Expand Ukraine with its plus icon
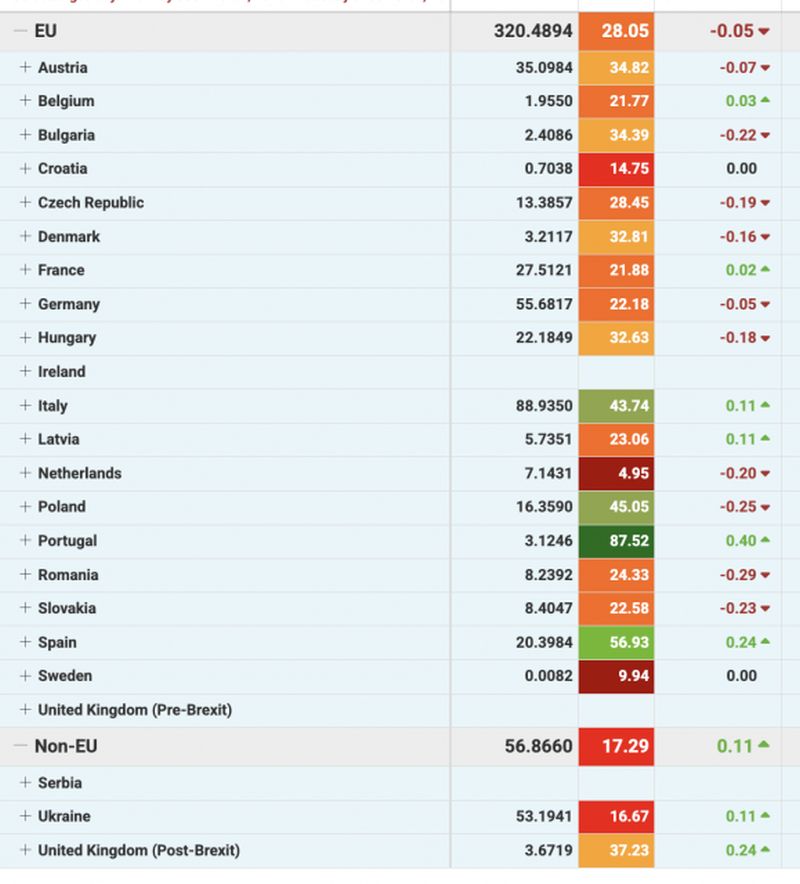The image size is (800, 884). point(26,817)
